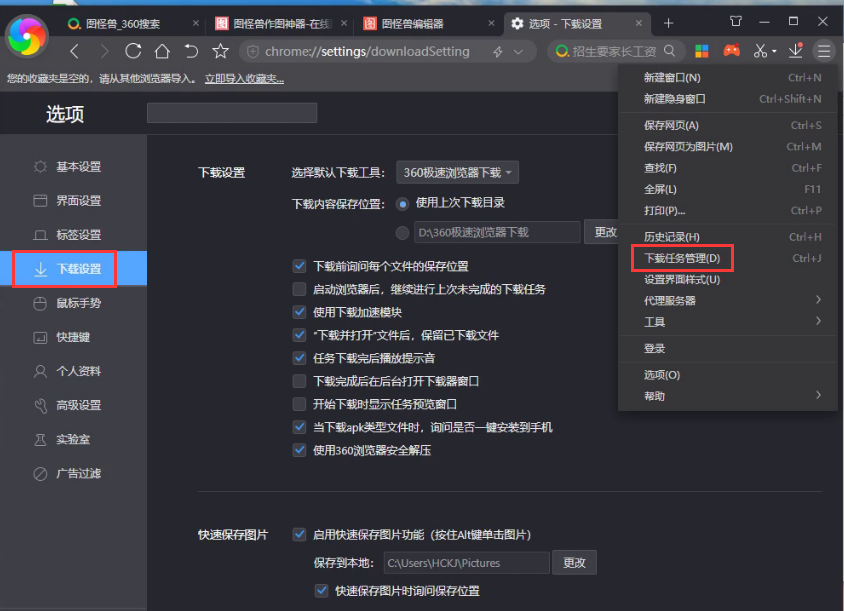Click the 360 browser colorful logo
844x611 pixels.
click(x=26, y=36)
